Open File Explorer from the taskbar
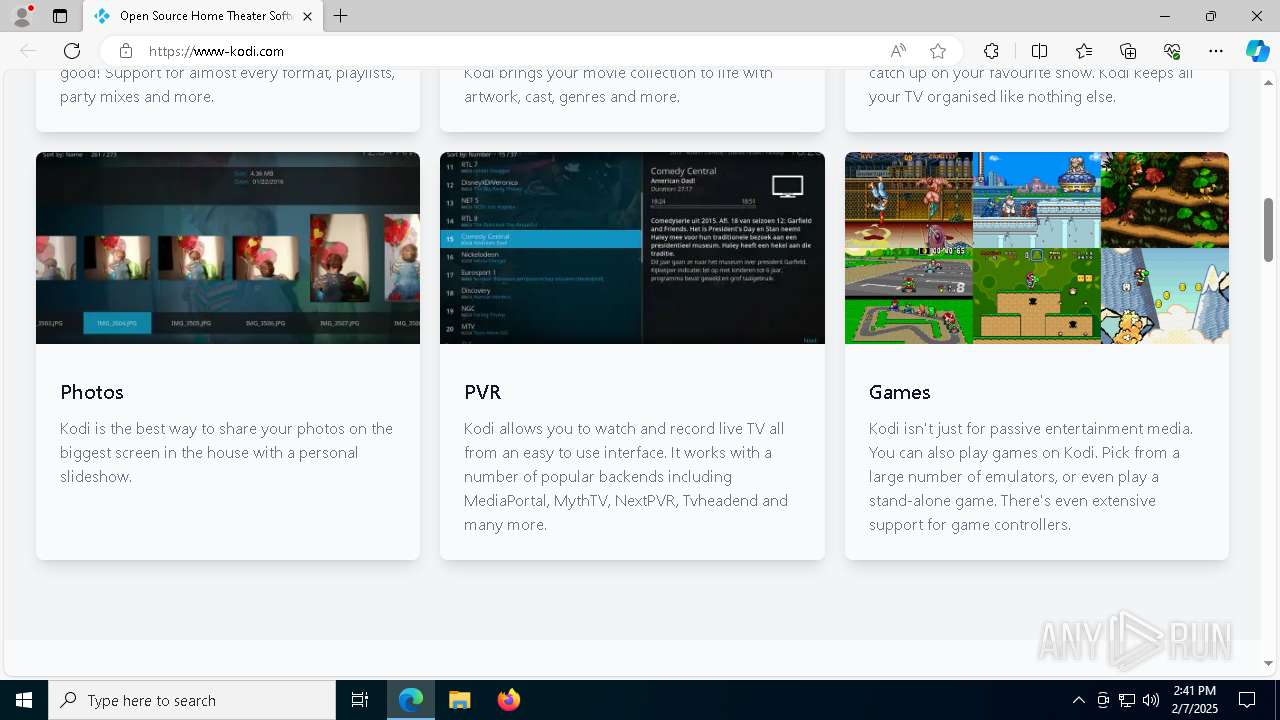The image size is (1280, 720). coord(459,700)
